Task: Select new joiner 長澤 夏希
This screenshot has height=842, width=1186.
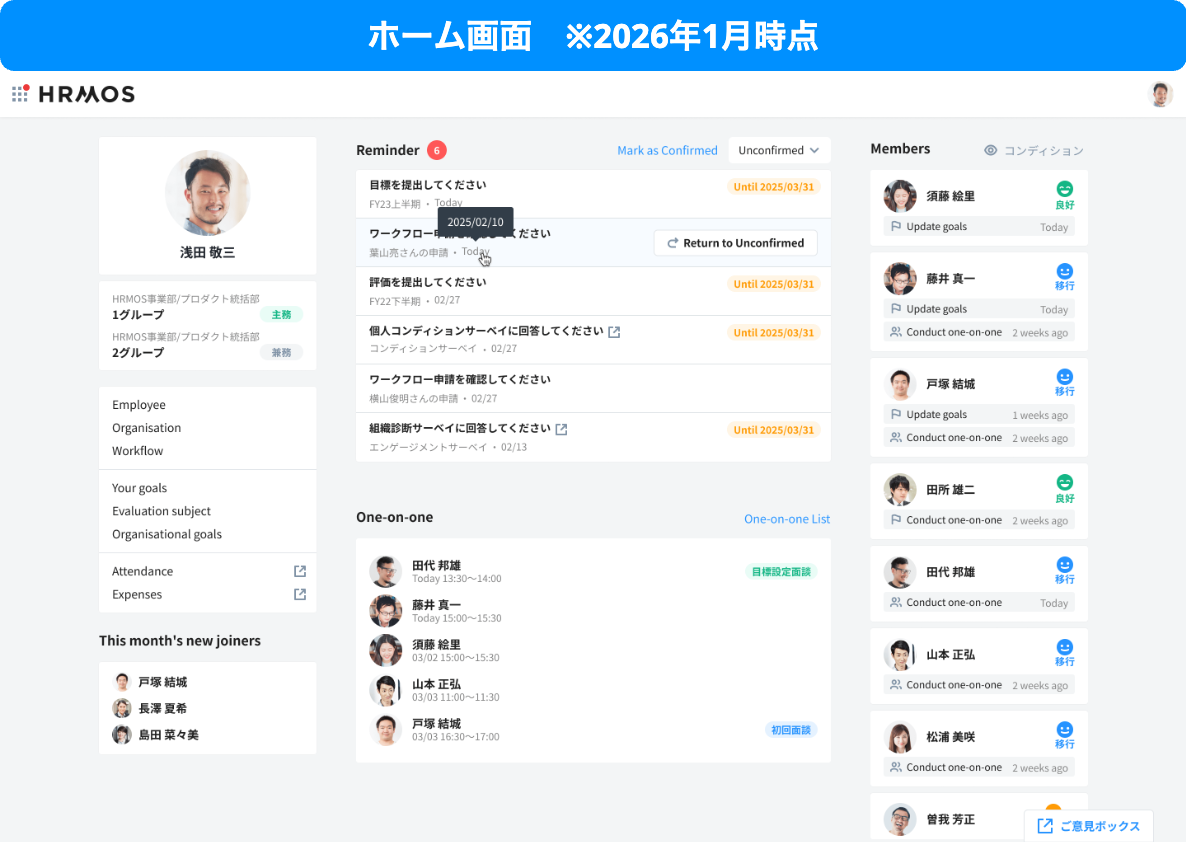Action: 162,708
